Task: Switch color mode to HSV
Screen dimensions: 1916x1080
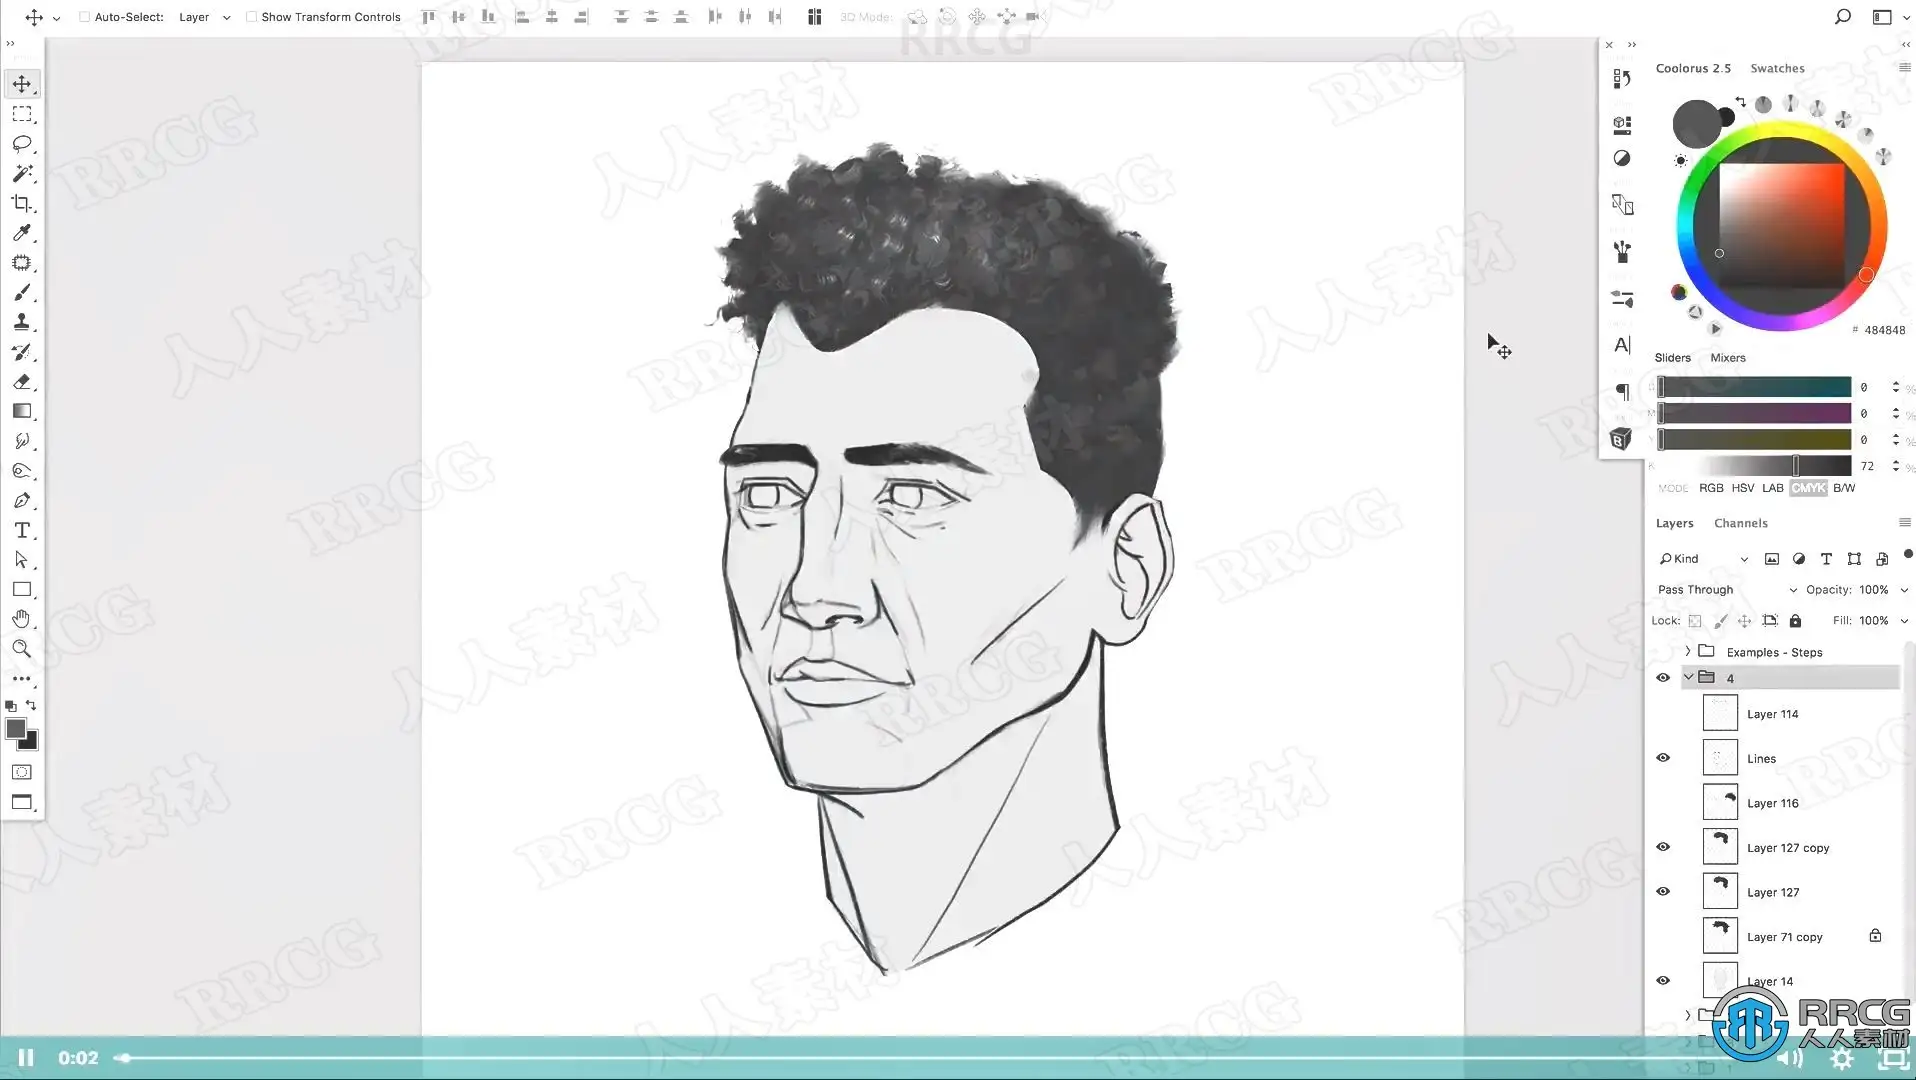Action: point(1742,488)
